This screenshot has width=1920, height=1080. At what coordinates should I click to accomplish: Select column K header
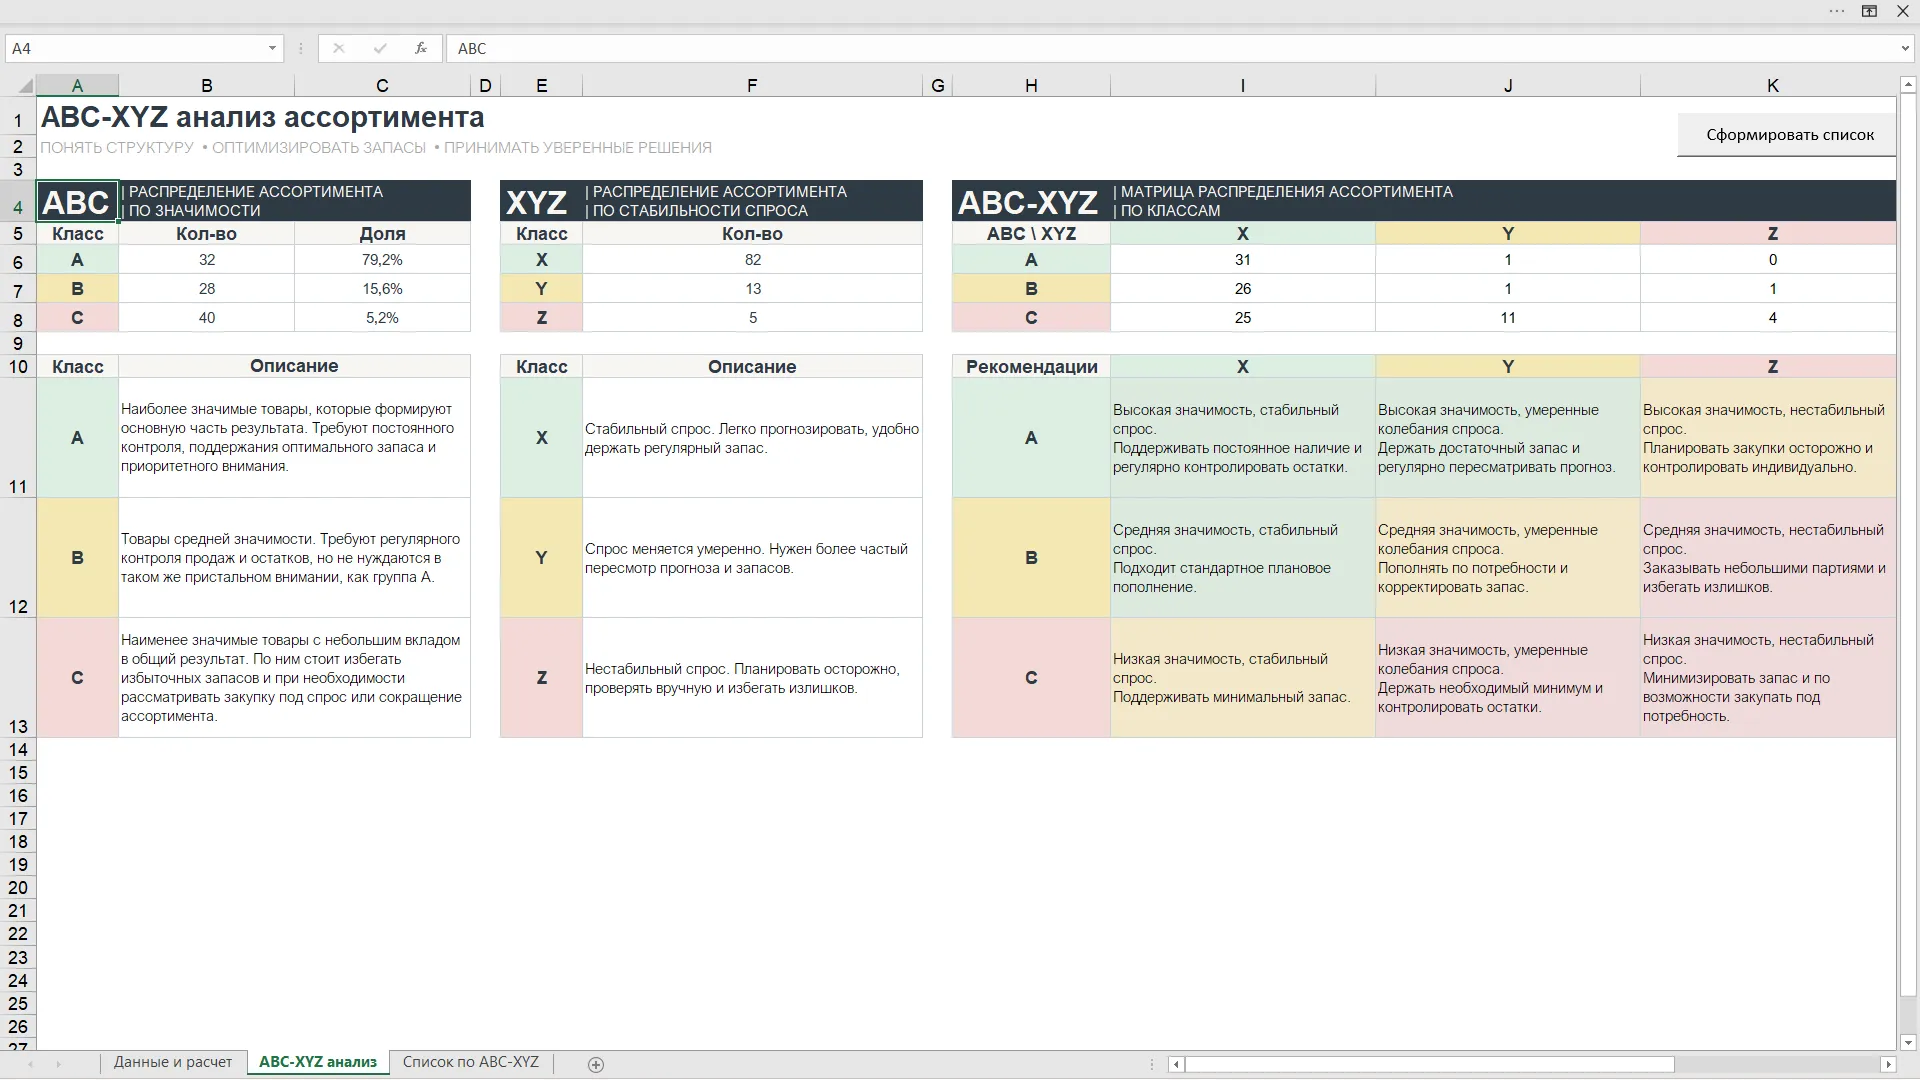[x=1772, y=86]
